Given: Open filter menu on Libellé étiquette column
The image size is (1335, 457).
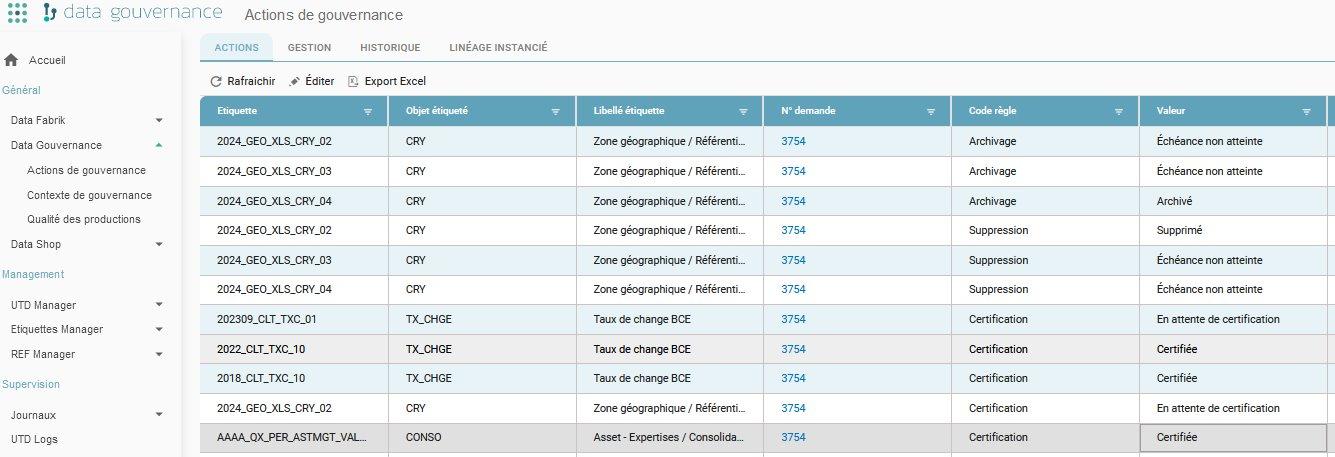Looking at the screenshot, I should [743, 111].
